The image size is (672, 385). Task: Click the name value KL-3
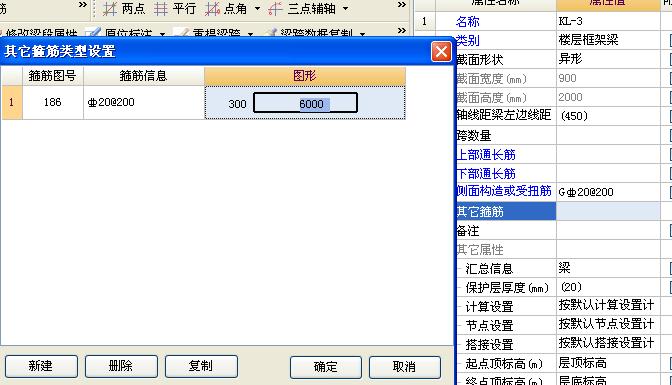pos(570,21)
